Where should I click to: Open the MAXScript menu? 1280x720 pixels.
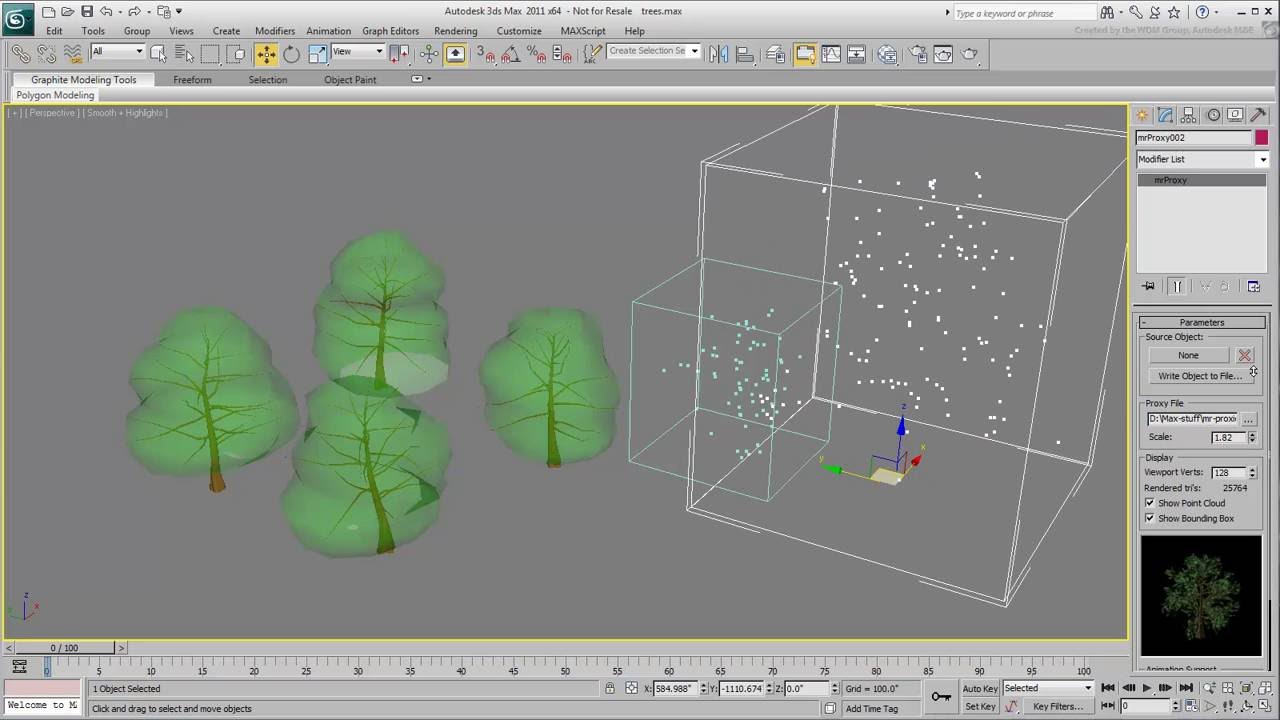click(583, 31)
